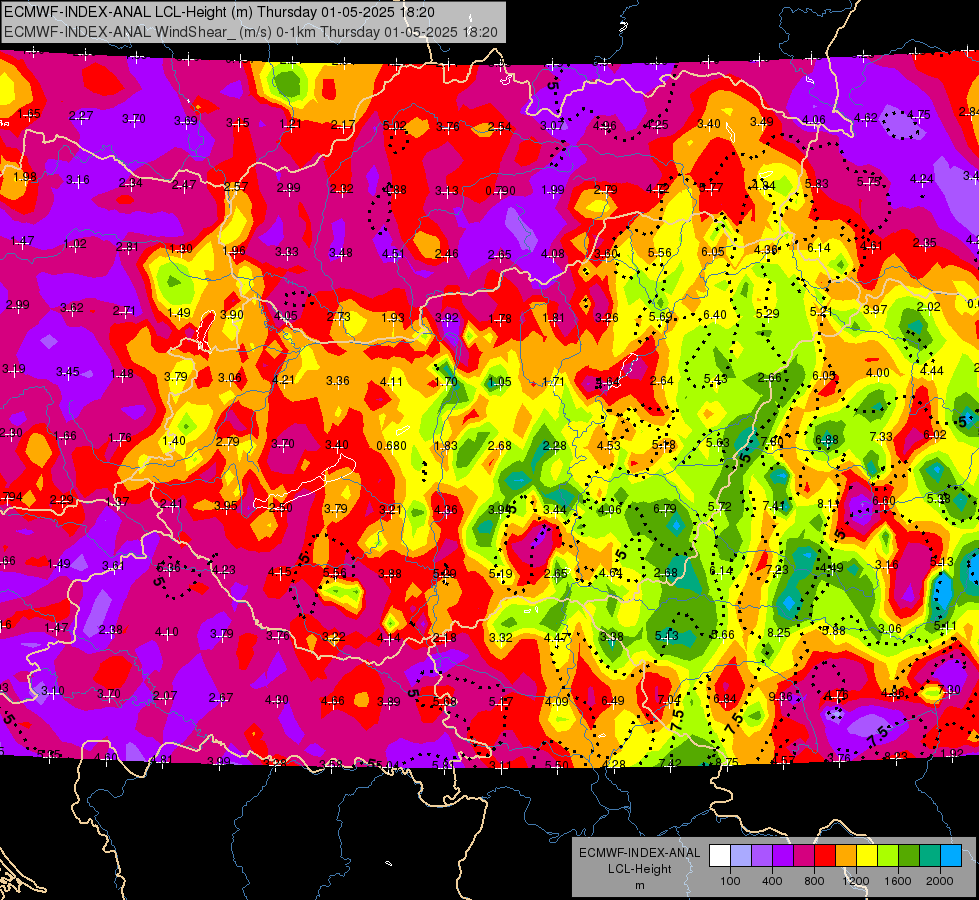Pick the red legend swatch
The height and width of the screenshot is (900, 979).
825,856
